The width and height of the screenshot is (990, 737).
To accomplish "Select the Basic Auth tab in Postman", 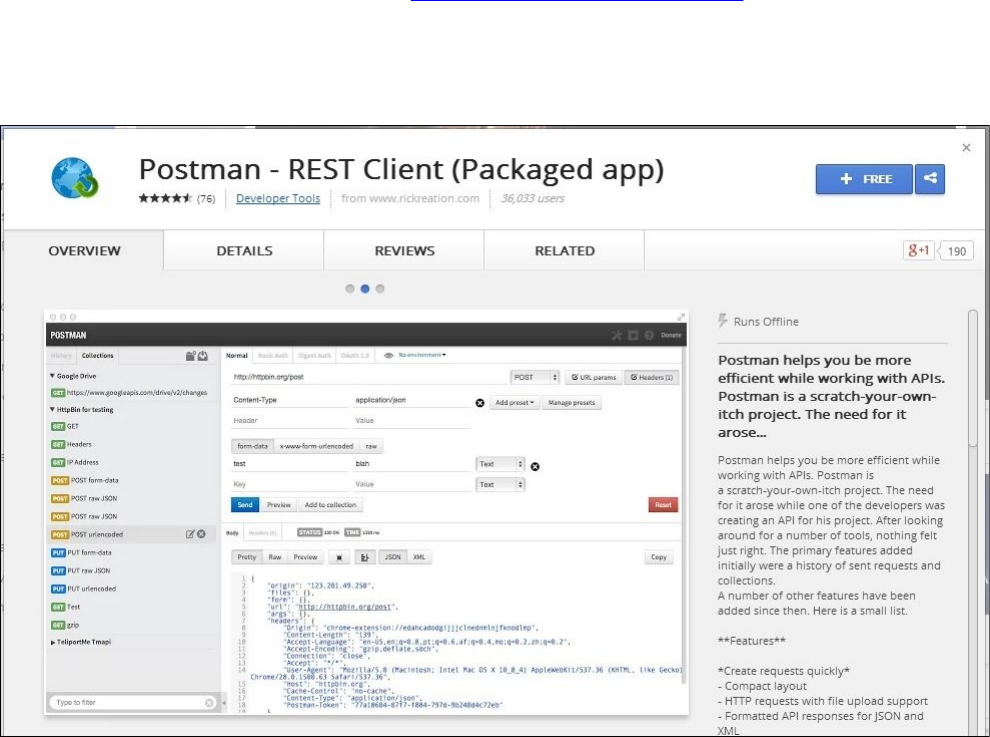I will (x=273, y=356).
